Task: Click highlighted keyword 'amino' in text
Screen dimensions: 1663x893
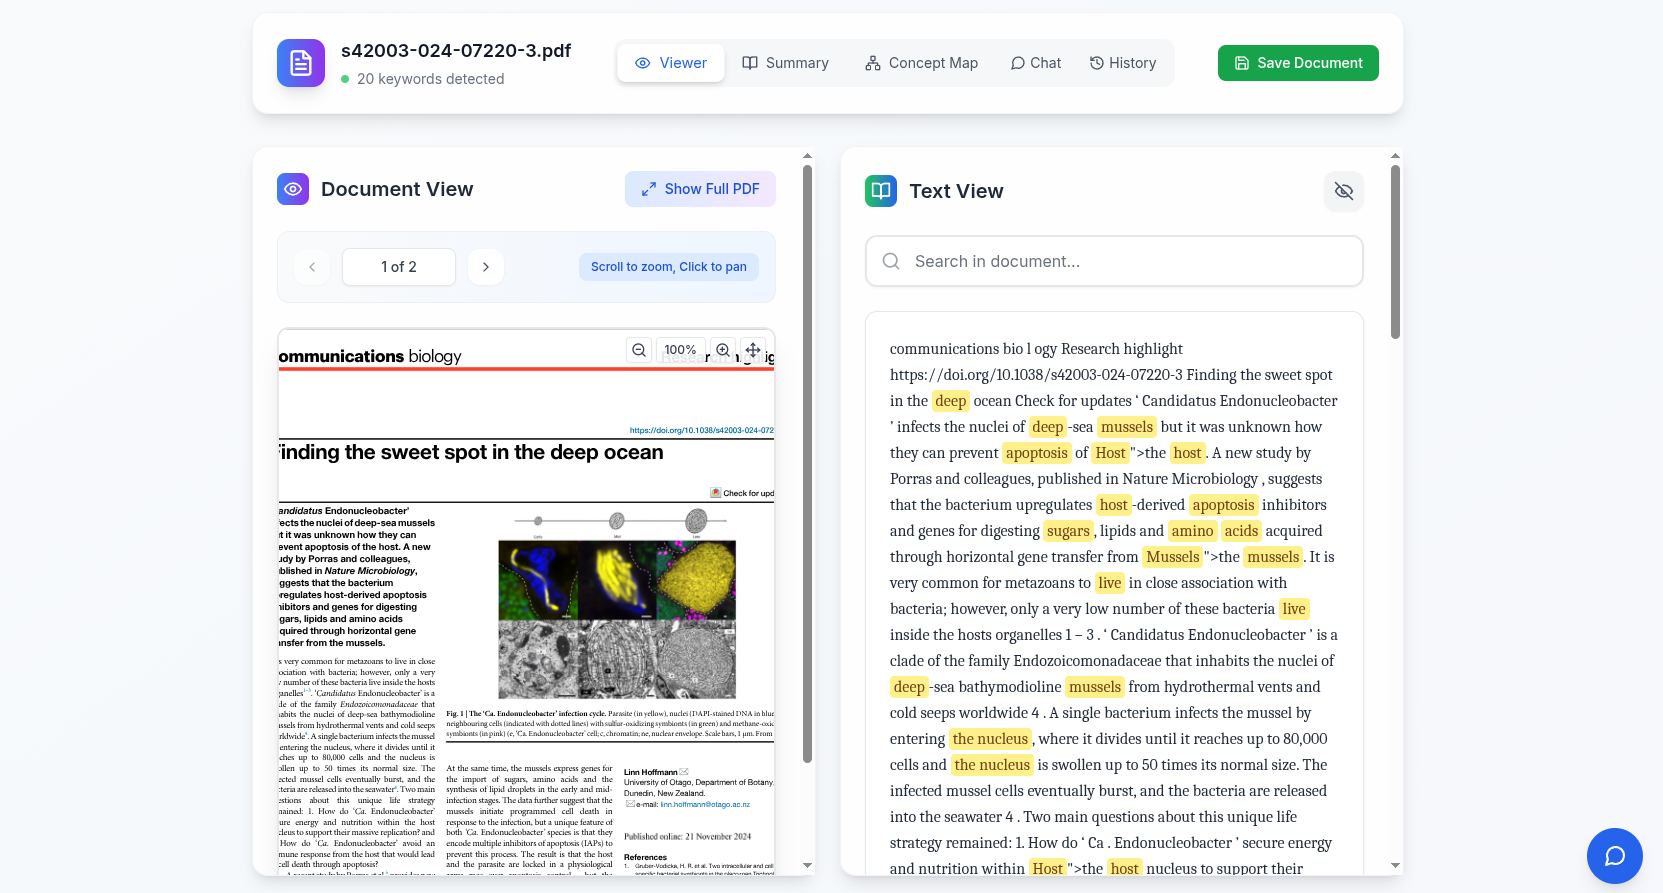Action: (1192, 531)
